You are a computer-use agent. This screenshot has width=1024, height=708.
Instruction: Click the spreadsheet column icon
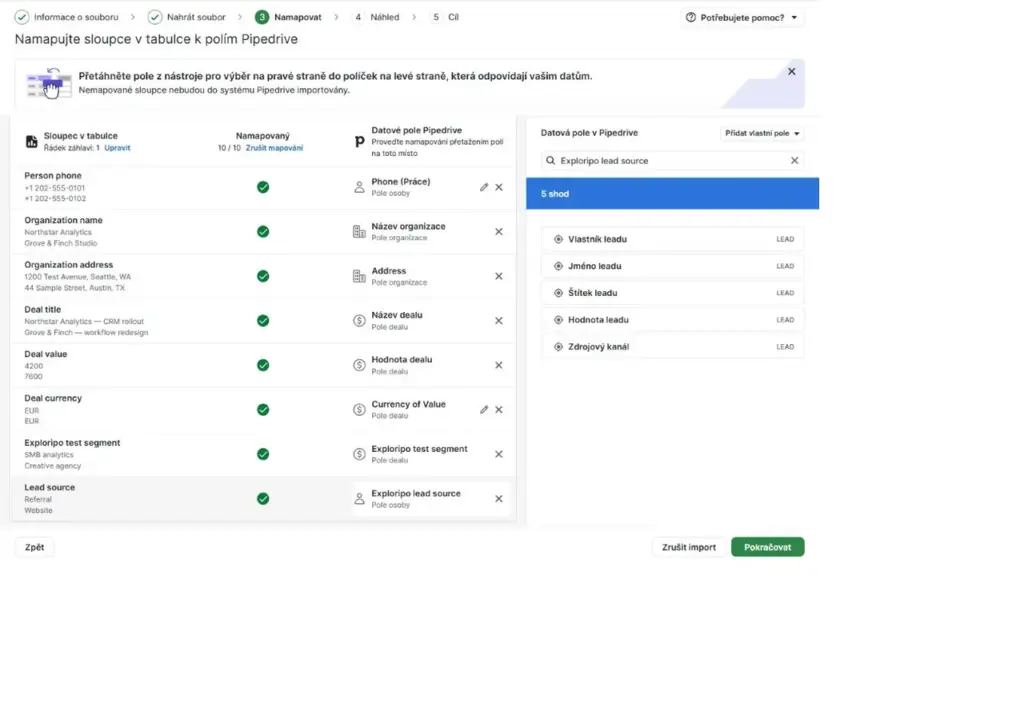pos(31,142)
